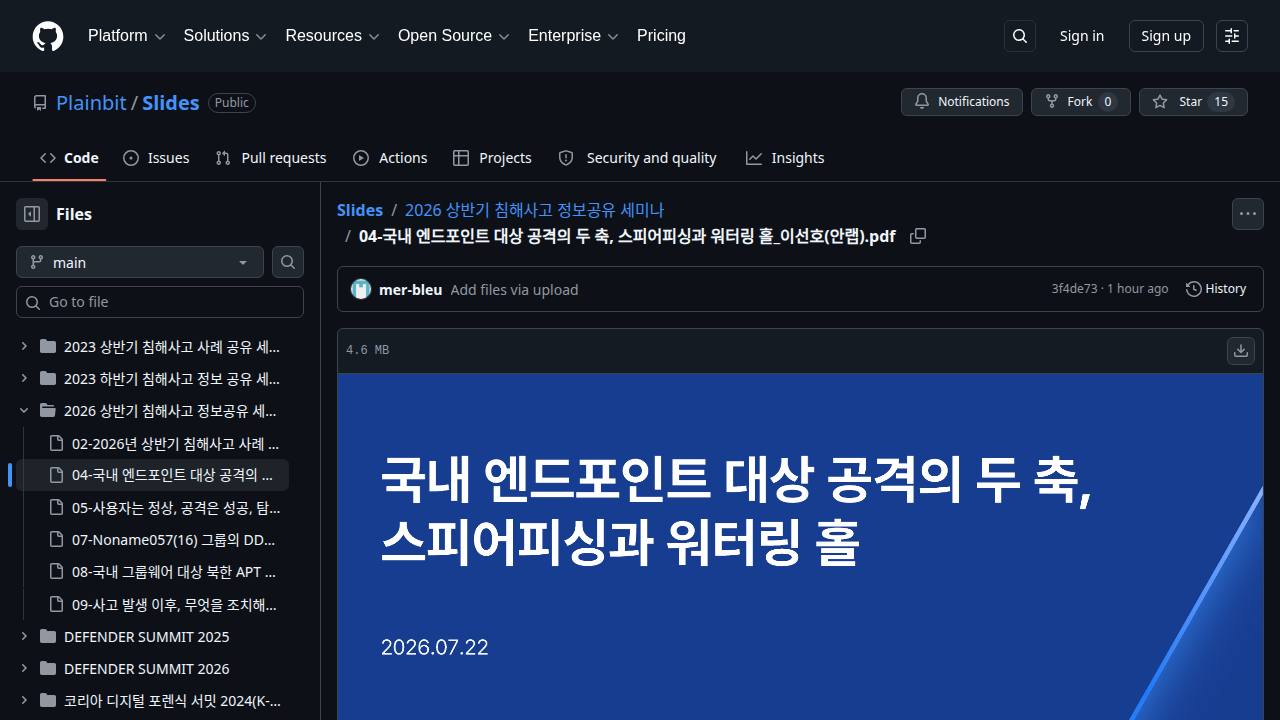The height and width of the screenshot is (720, 1280).
Task: Switch to the Code tab
Action: tap(69, 158)
